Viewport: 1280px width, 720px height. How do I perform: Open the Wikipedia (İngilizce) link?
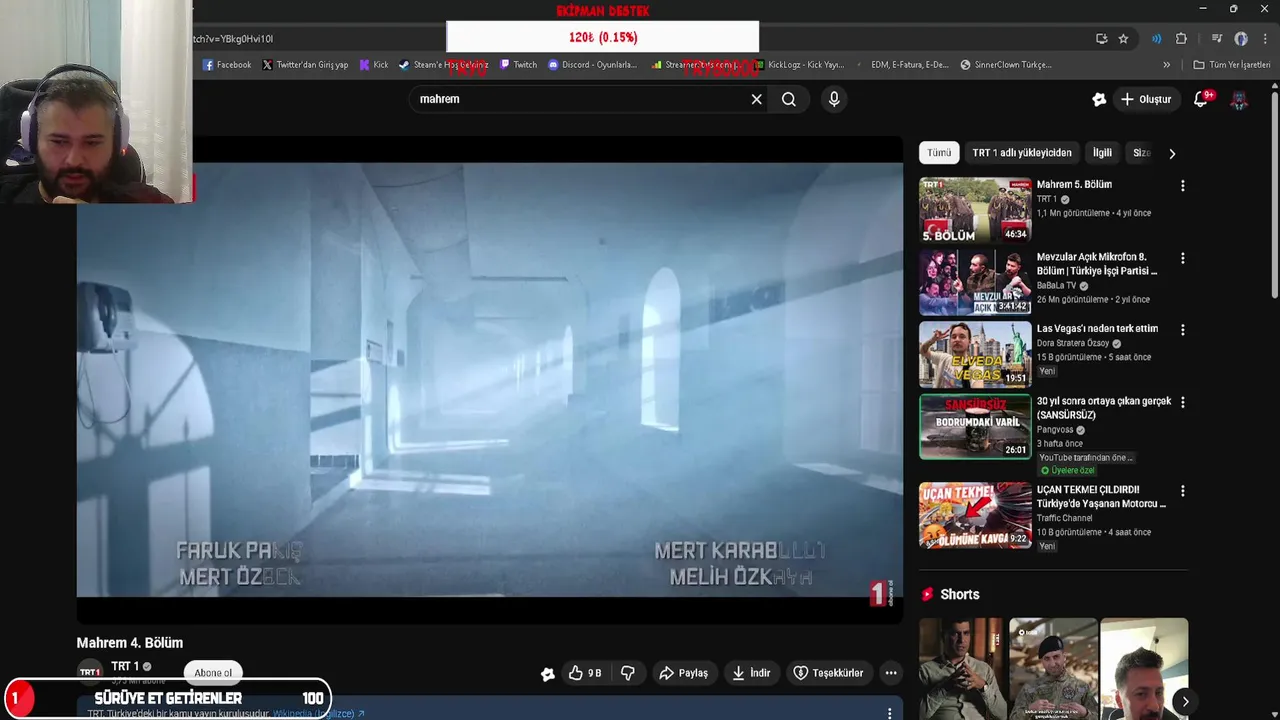(x=319, y=713)
